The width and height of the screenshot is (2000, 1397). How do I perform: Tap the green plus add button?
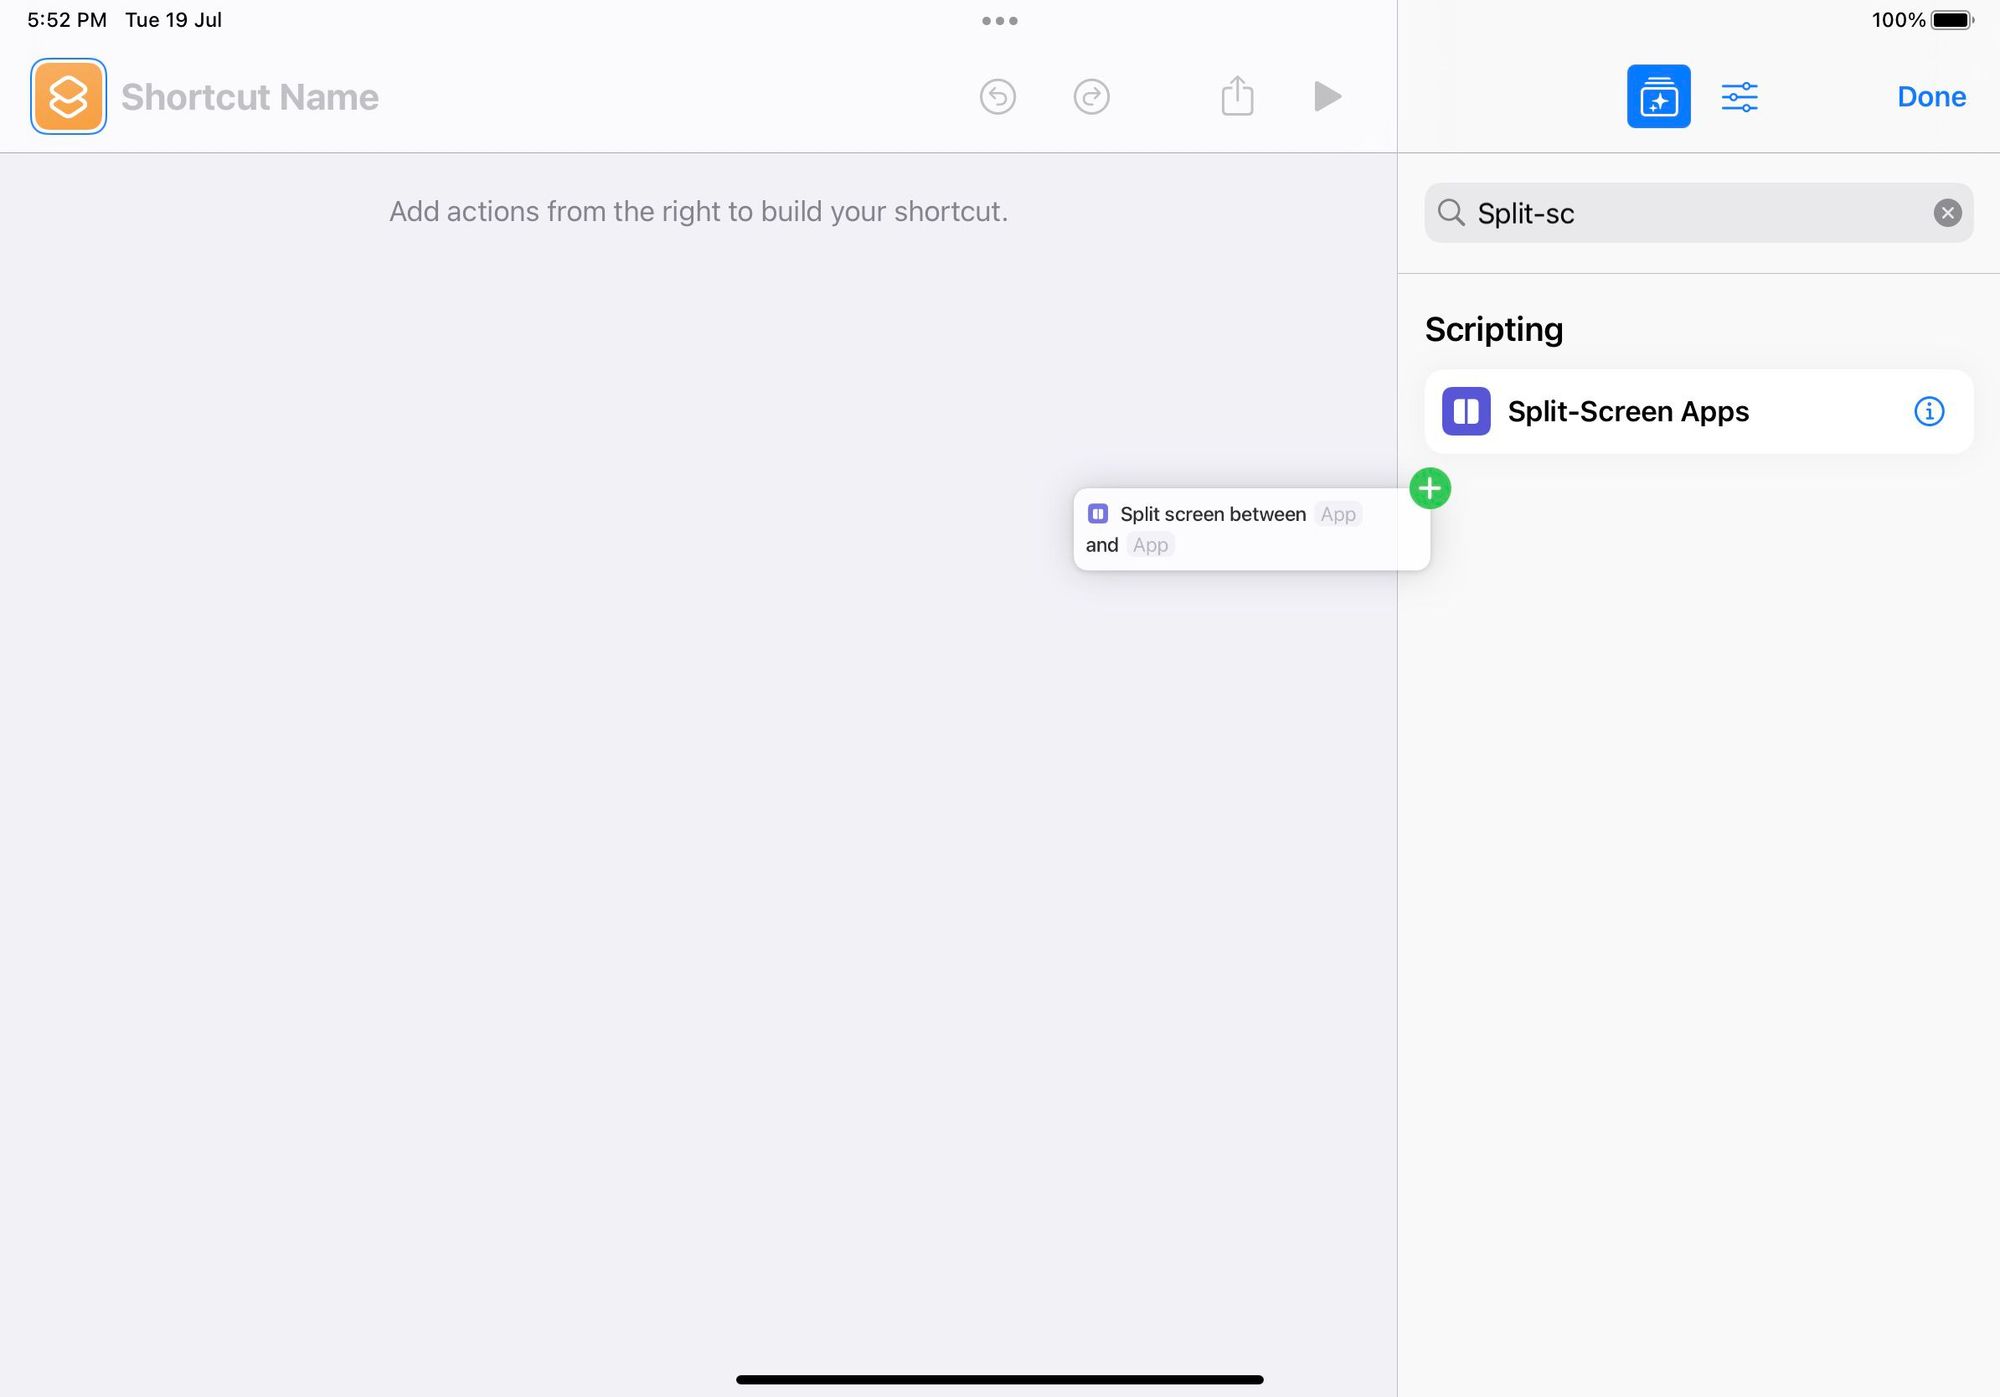pos(1430,486)
